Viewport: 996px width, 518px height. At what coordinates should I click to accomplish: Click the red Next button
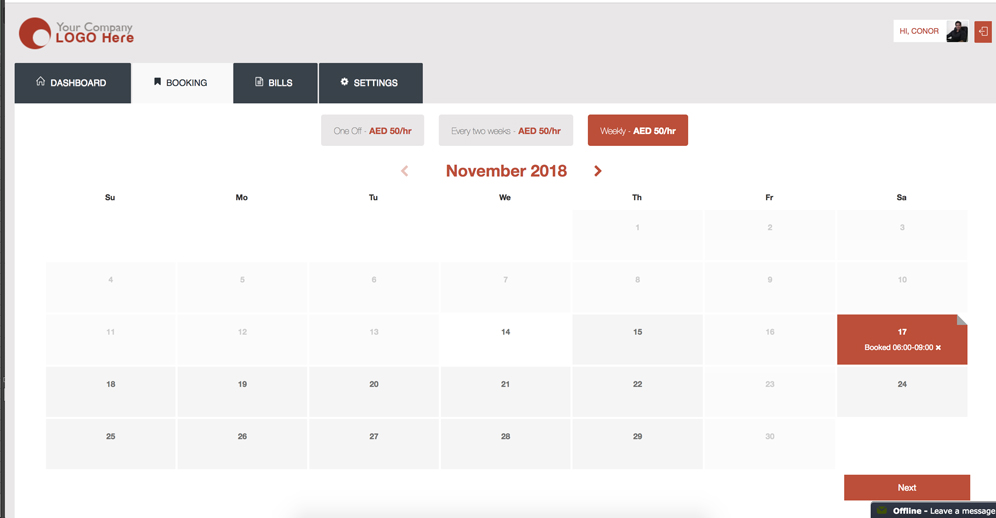(906, 487)
